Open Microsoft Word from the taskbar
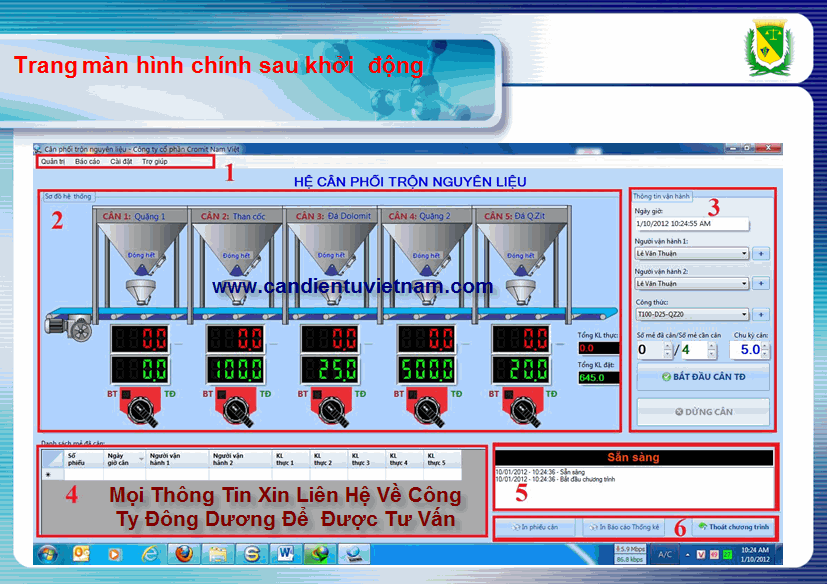 [285, 554]
